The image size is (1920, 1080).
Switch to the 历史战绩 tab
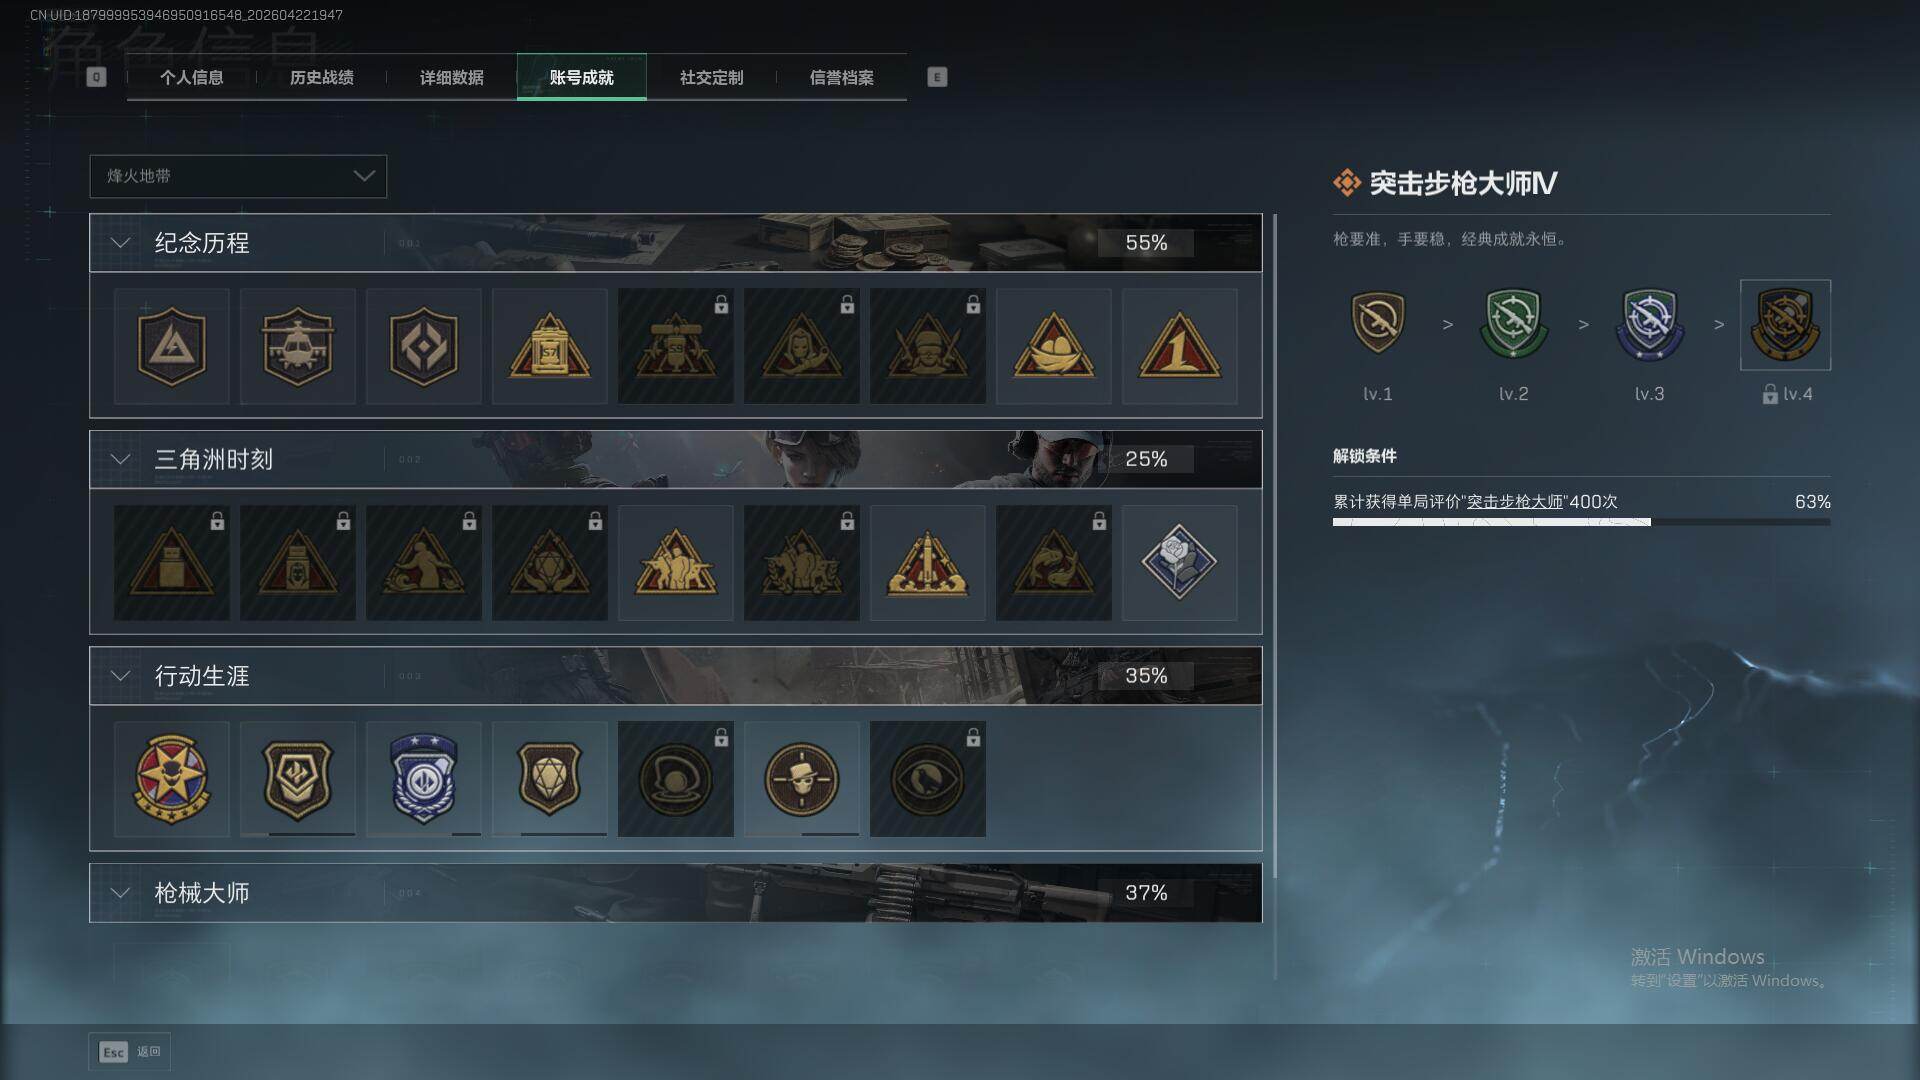(x=321, y=77)
